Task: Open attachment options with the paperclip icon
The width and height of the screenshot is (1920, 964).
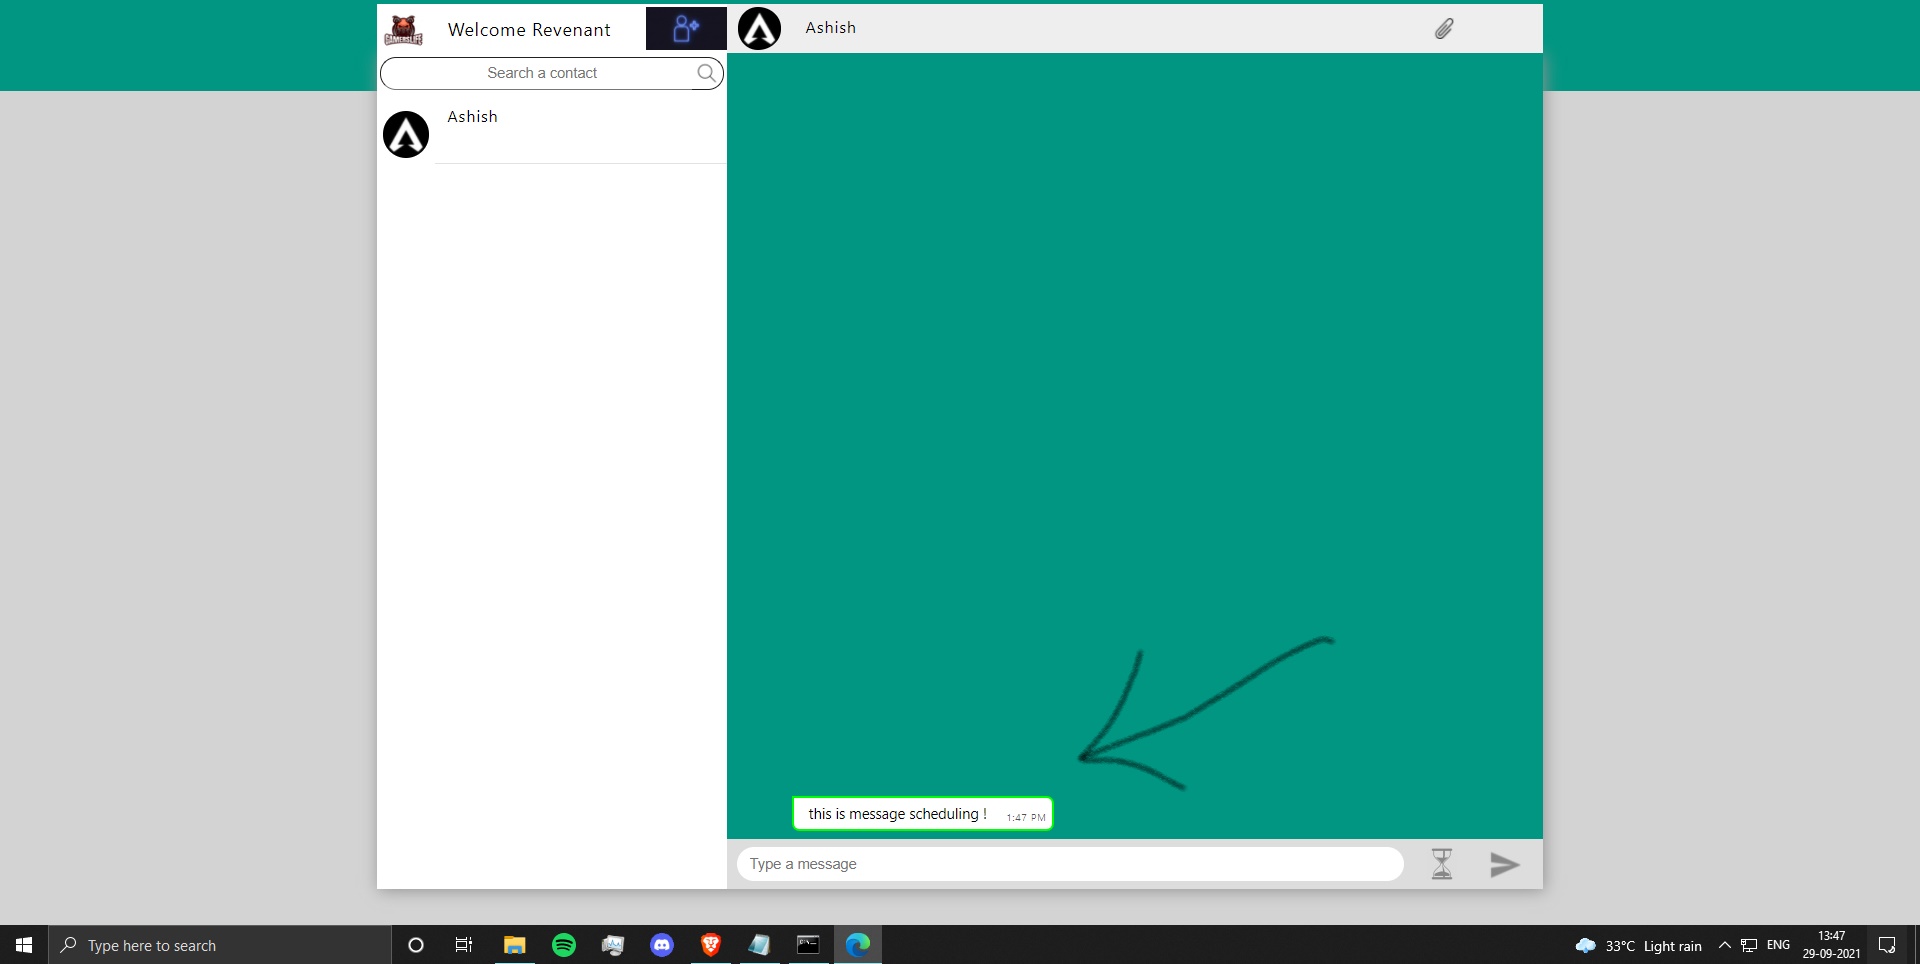Action: pyautogui.click(x=1443, y=28)
